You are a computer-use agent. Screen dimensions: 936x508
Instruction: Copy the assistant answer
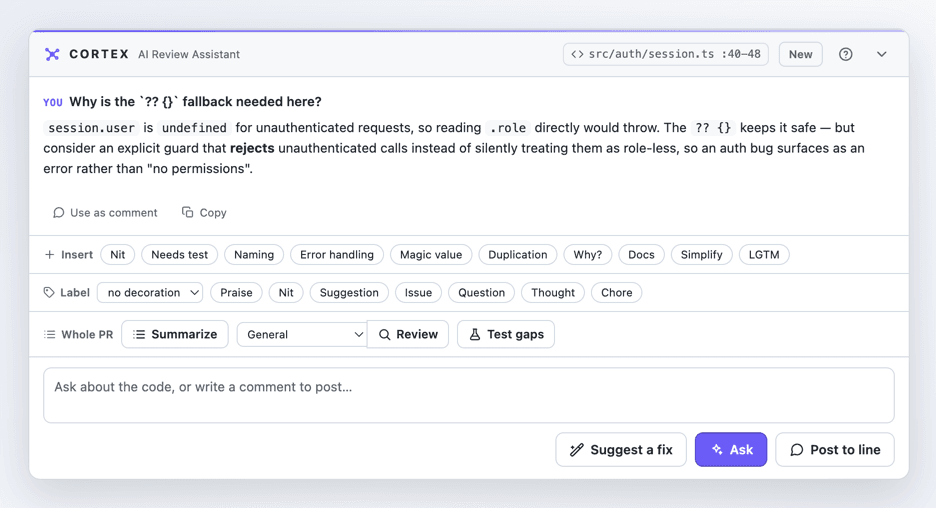click(204, 213)
